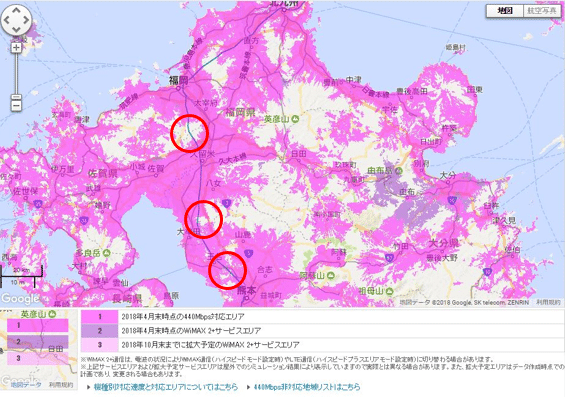Zoom in with the plus button
Image resolution: width=565 pixels, height=397 pixels.
pos(16,48)
